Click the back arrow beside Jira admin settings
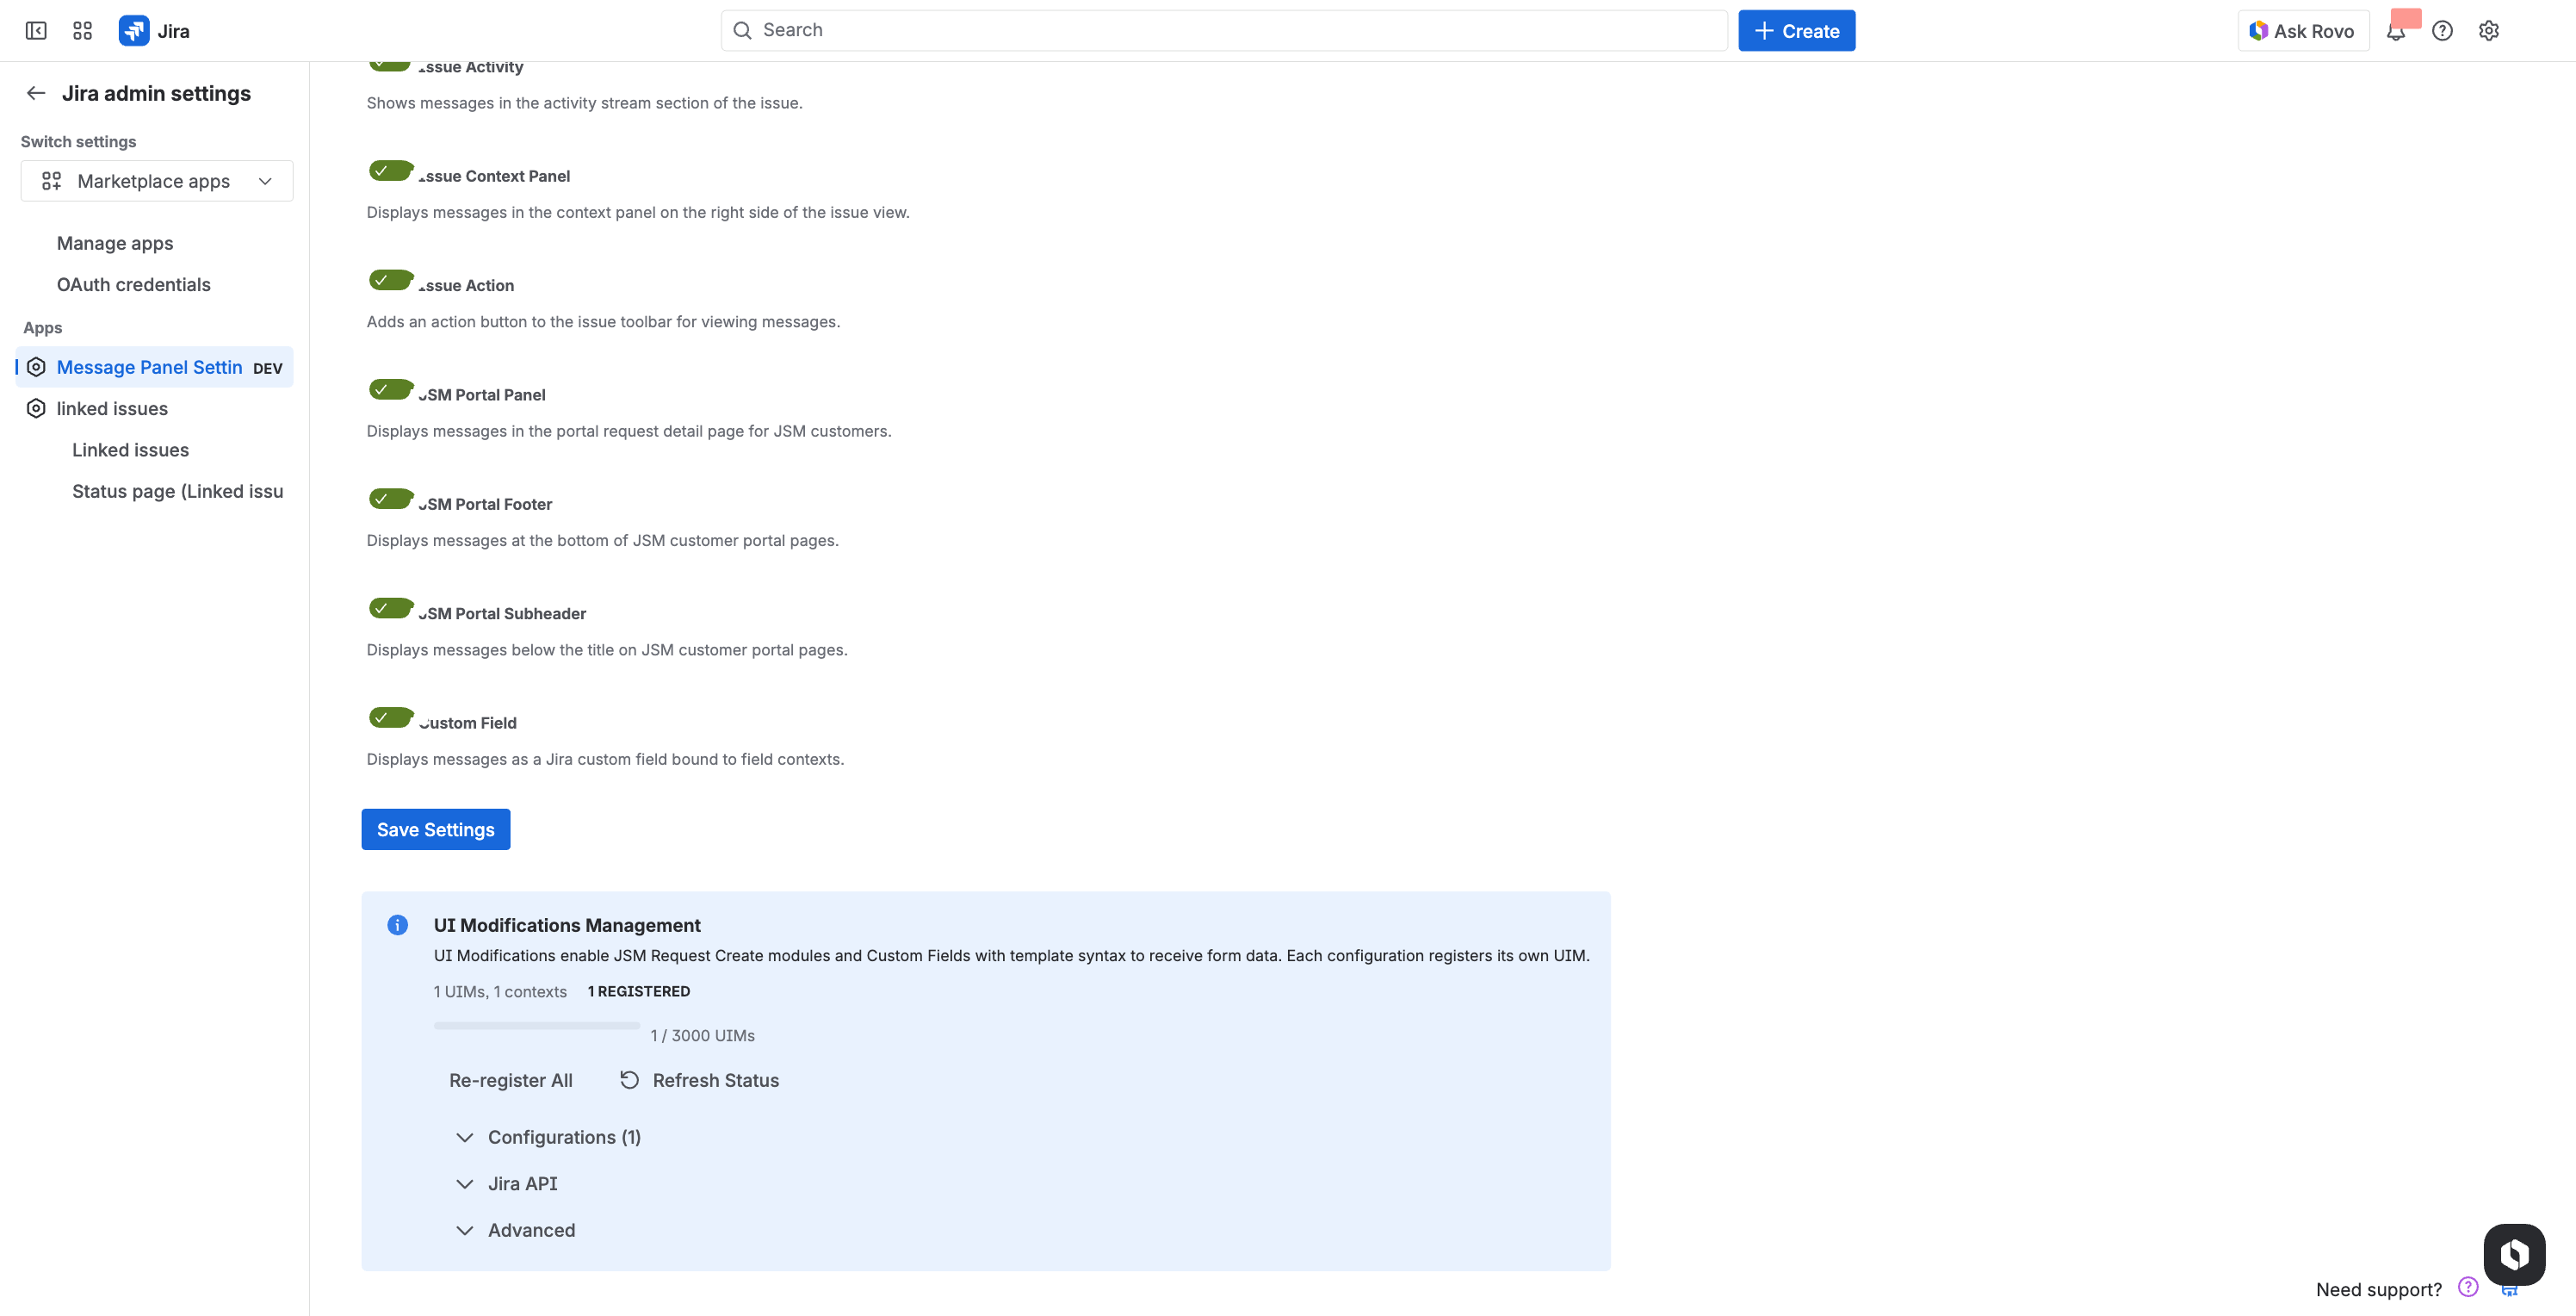 point(36,92)
